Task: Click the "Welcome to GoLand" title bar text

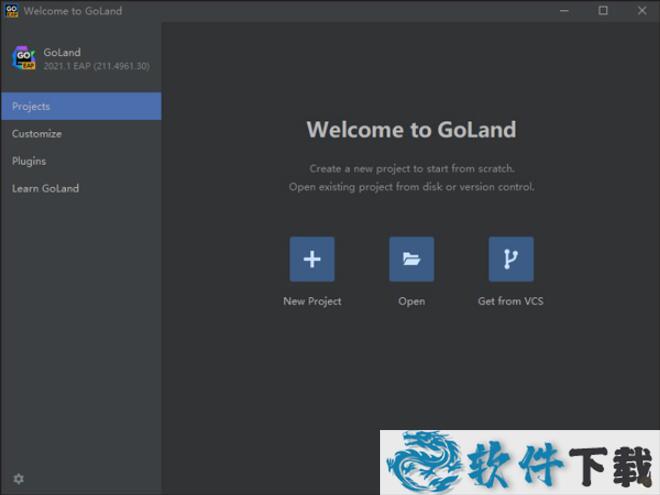Action: (73, 11)
